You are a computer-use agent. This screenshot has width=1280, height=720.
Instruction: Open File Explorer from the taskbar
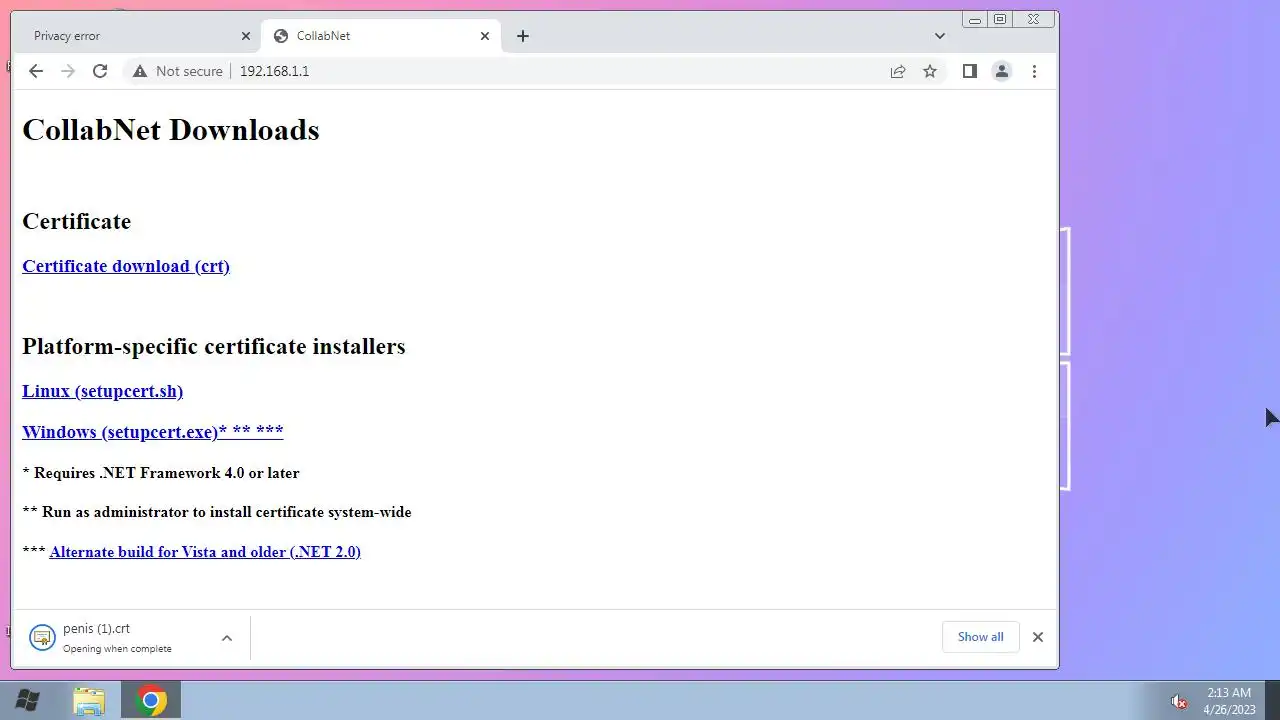[x=89, y=701]
